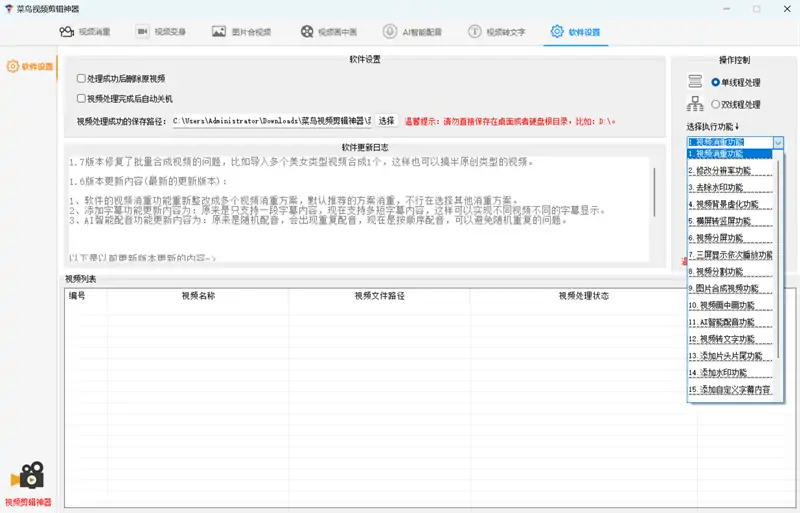The image size is (800, 513).
Task: Click the 软件更新日志 vertical scrollbar
Action: (656, 190)
